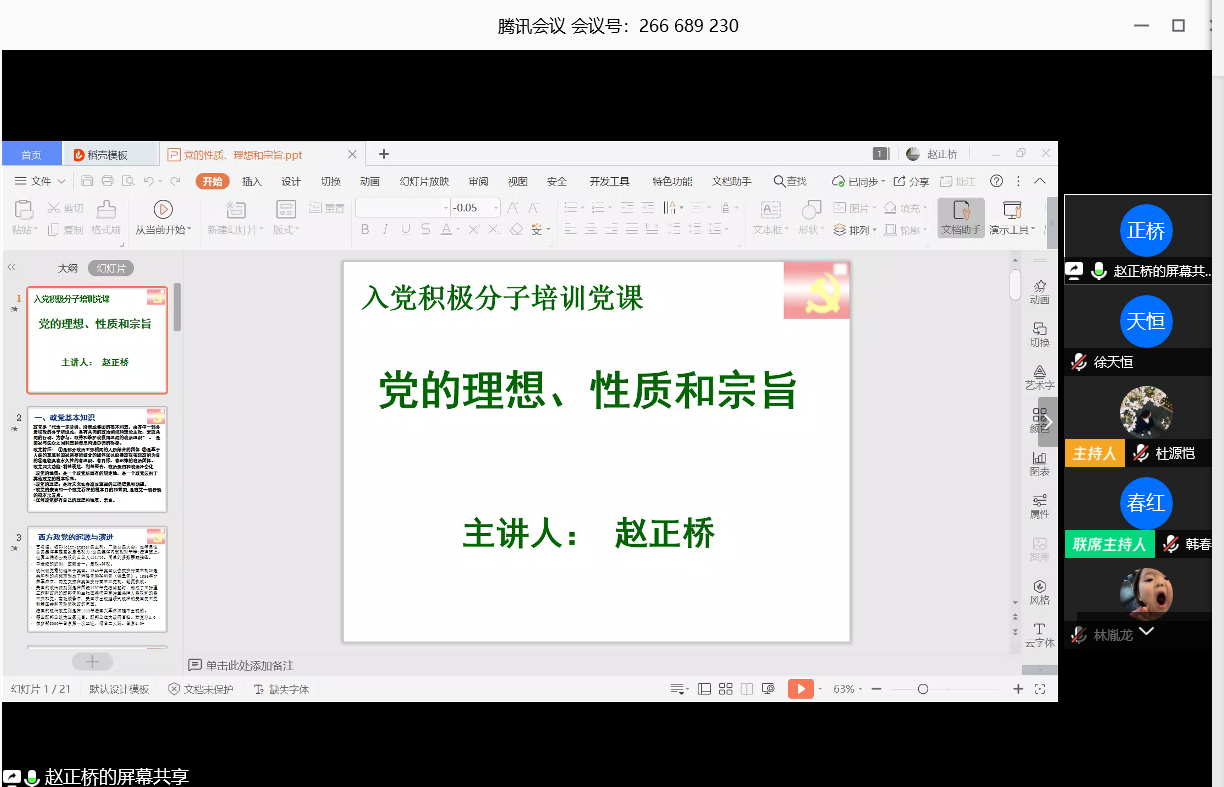Collapse the slide panel with double-chevron icon
1224x787 pixels.
(12, 268)
